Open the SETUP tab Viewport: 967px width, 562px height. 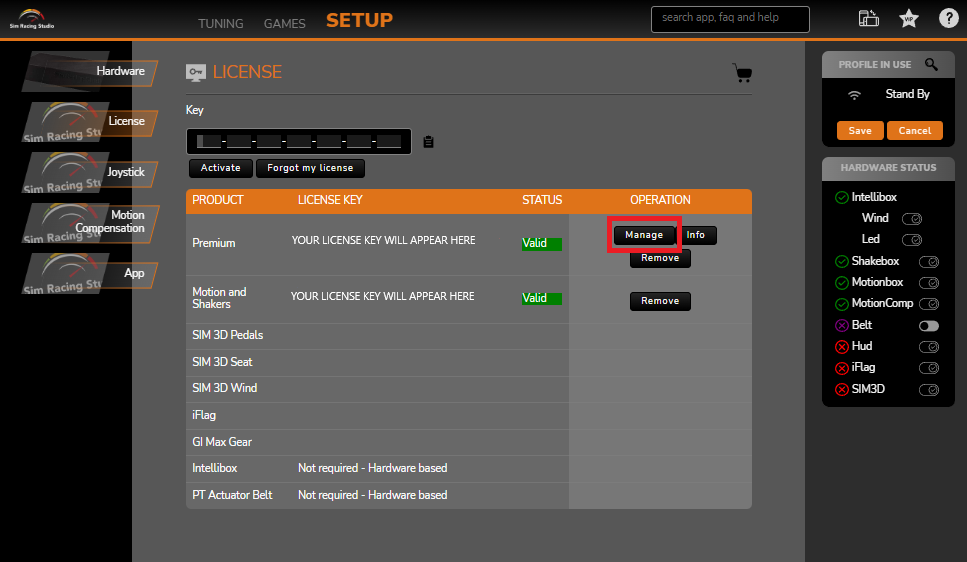point(359,20)
